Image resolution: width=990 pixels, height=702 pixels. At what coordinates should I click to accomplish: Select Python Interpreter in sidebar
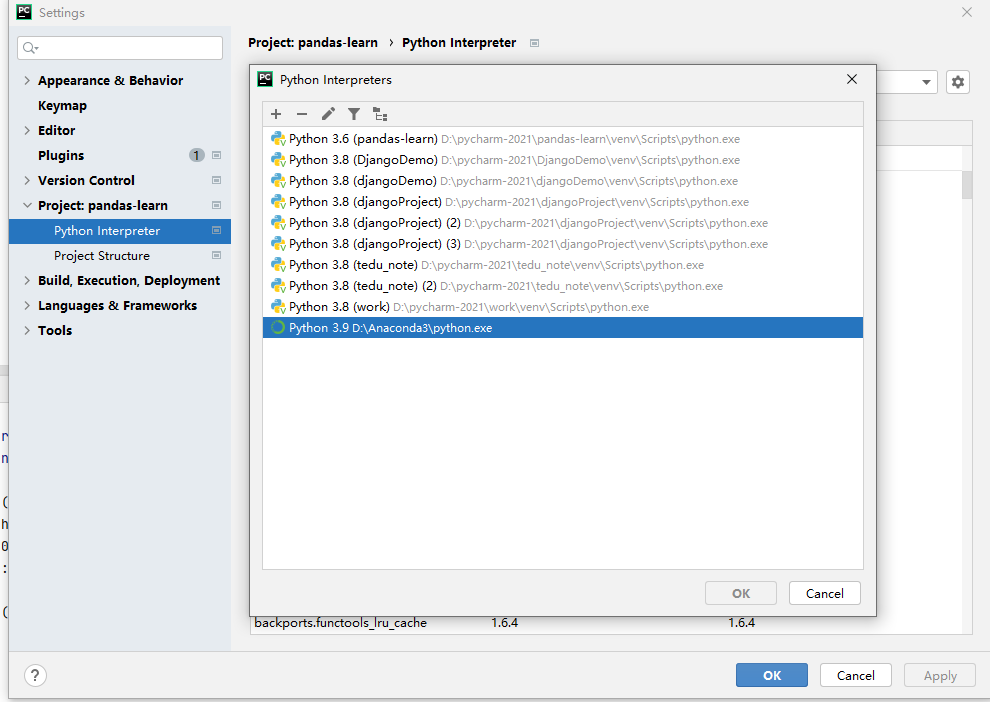120,231
